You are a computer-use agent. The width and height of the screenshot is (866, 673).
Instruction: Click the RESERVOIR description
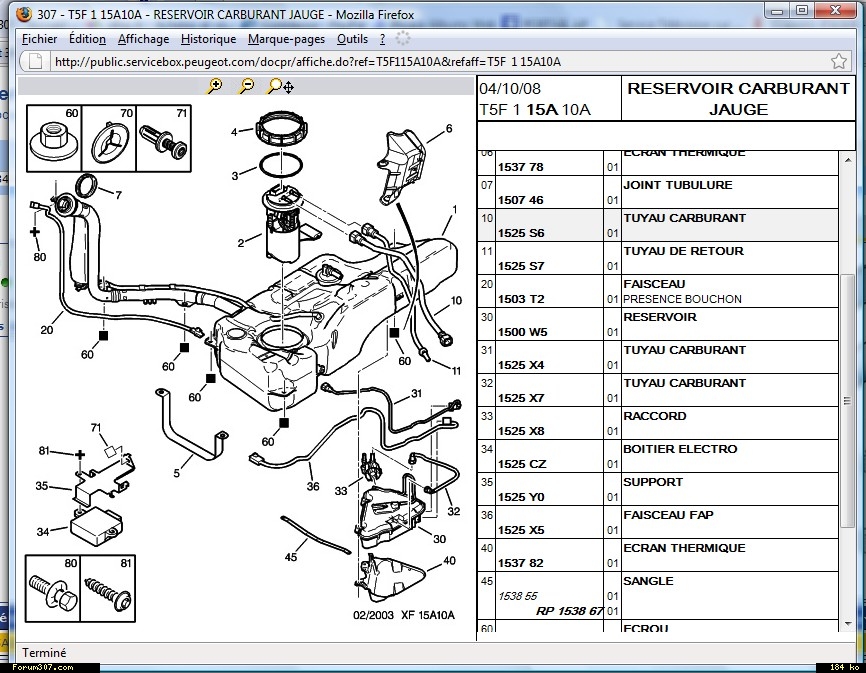[x=660, y=317]
